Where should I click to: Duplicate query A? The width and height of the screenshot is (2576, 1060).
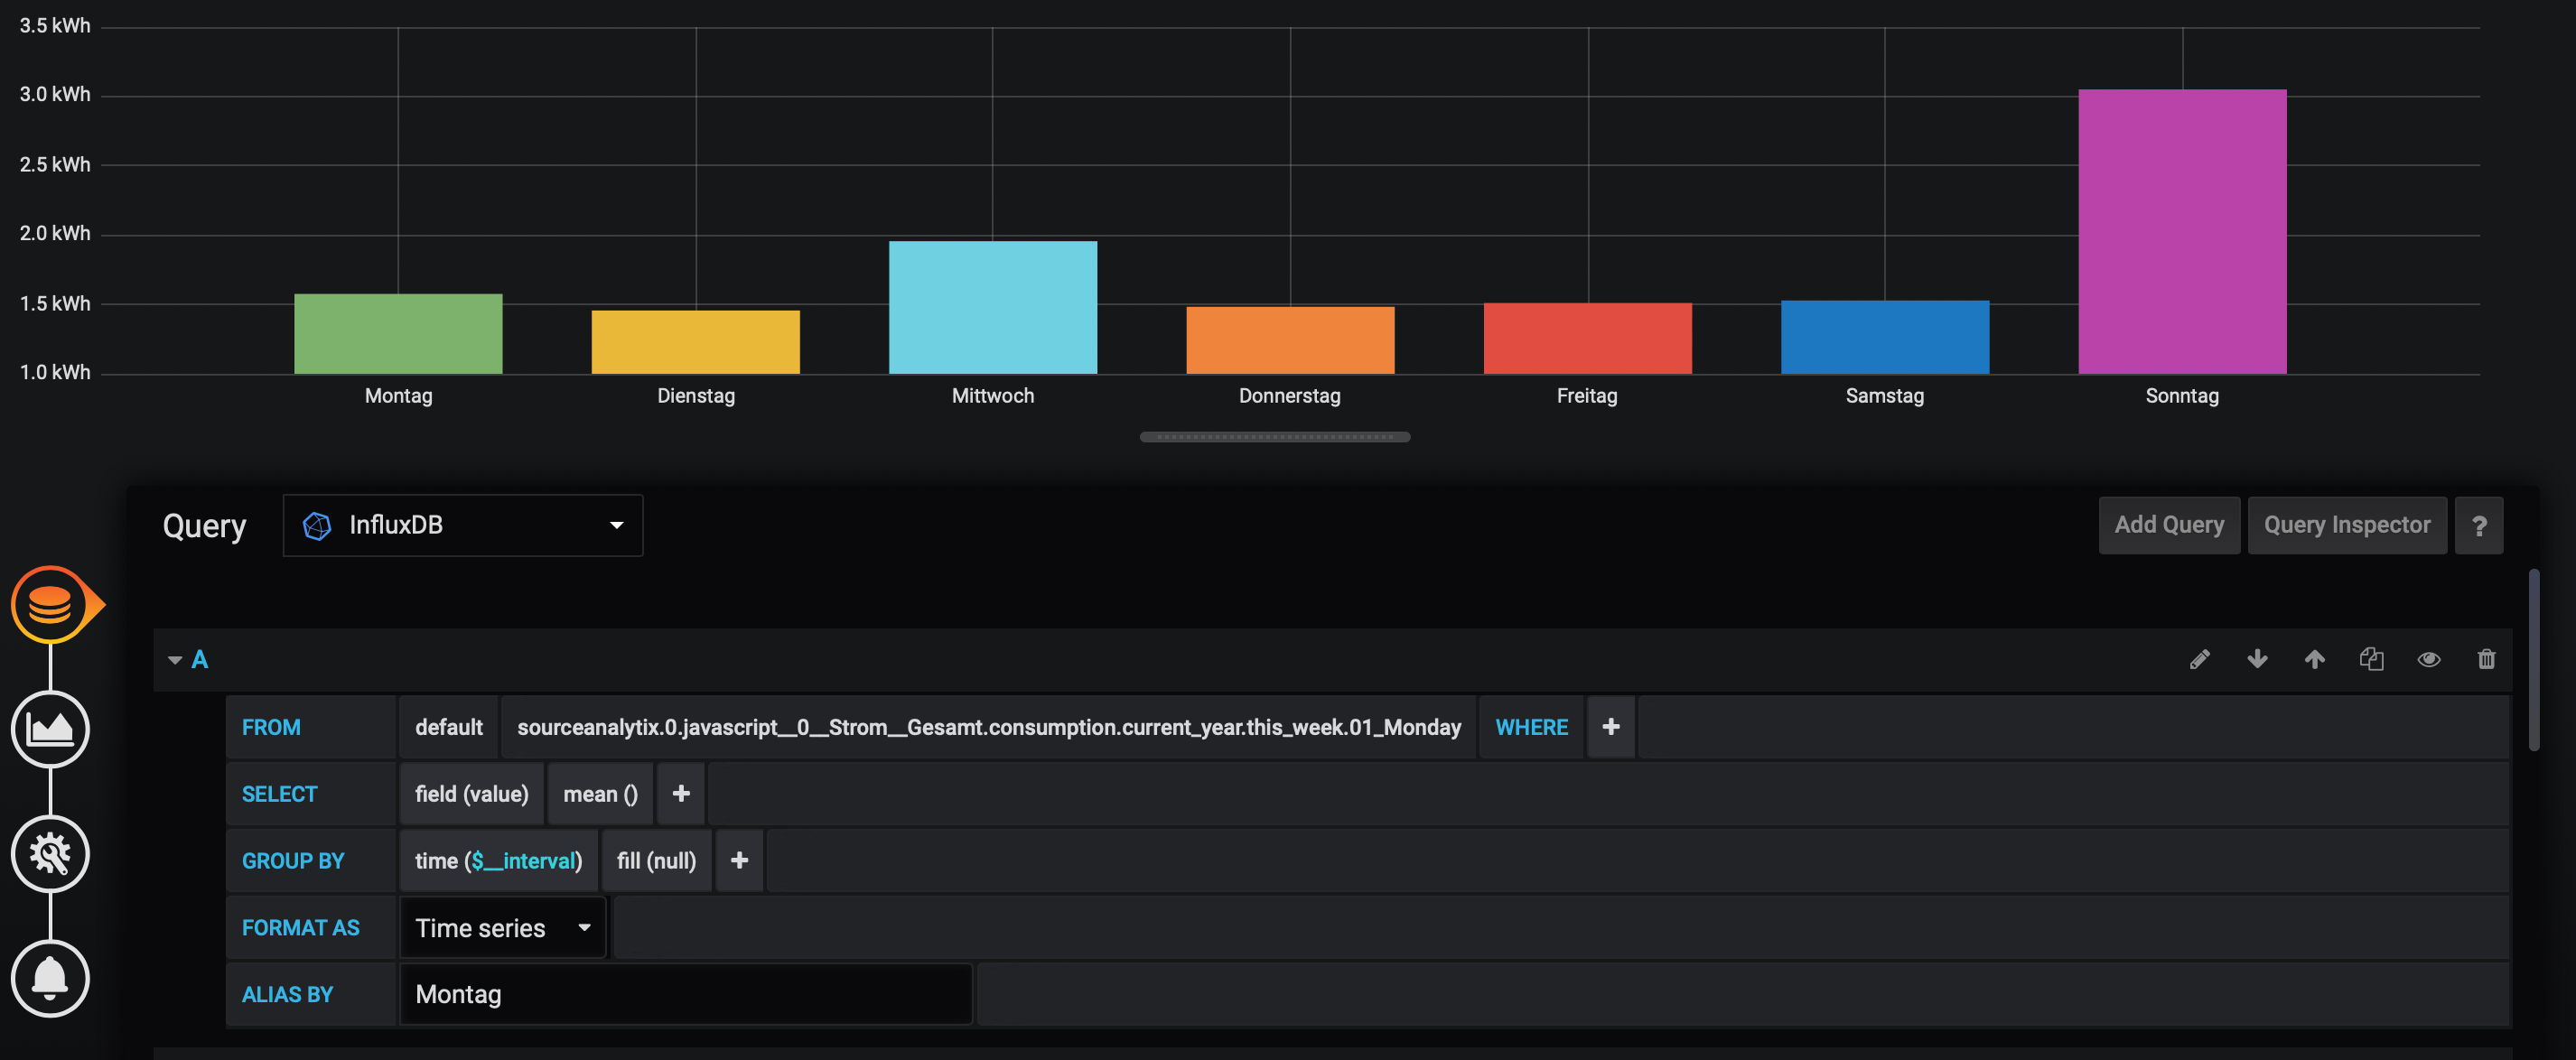click(x=2371, y=659)
